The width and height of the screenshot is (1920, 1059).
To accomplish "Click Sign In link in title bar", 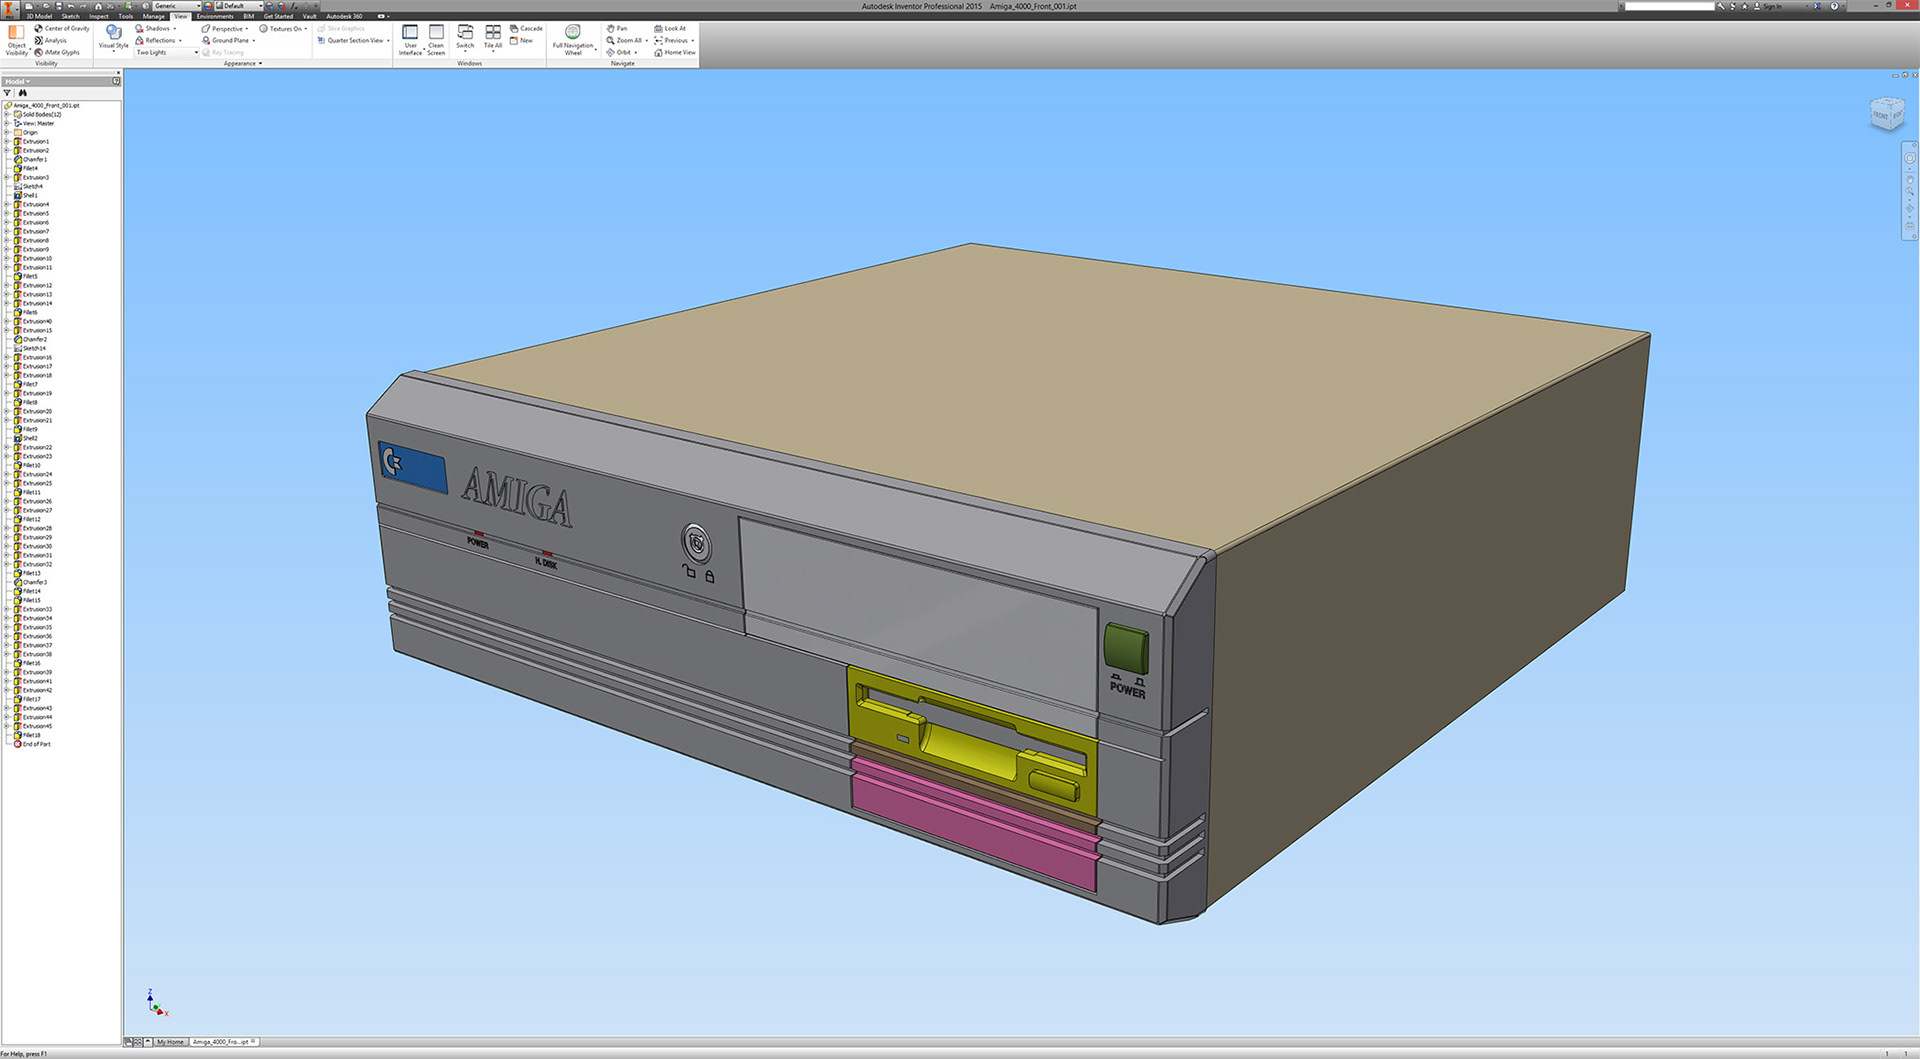I will [x=1771, y=6].
